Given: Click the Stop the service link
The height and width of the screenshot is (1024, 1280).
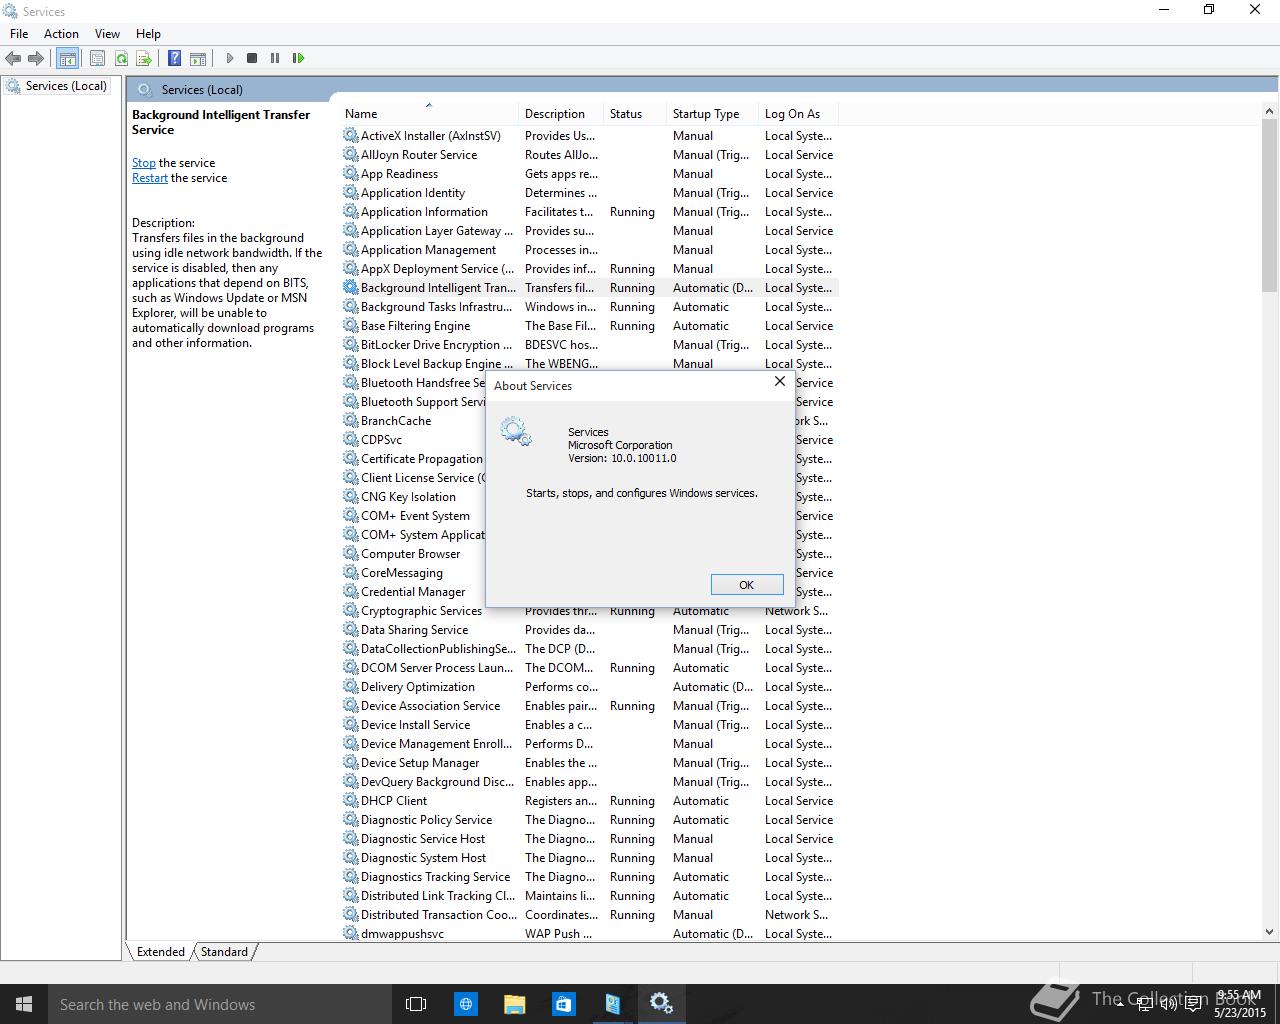Looking at the screenshot, I should 144,163.
